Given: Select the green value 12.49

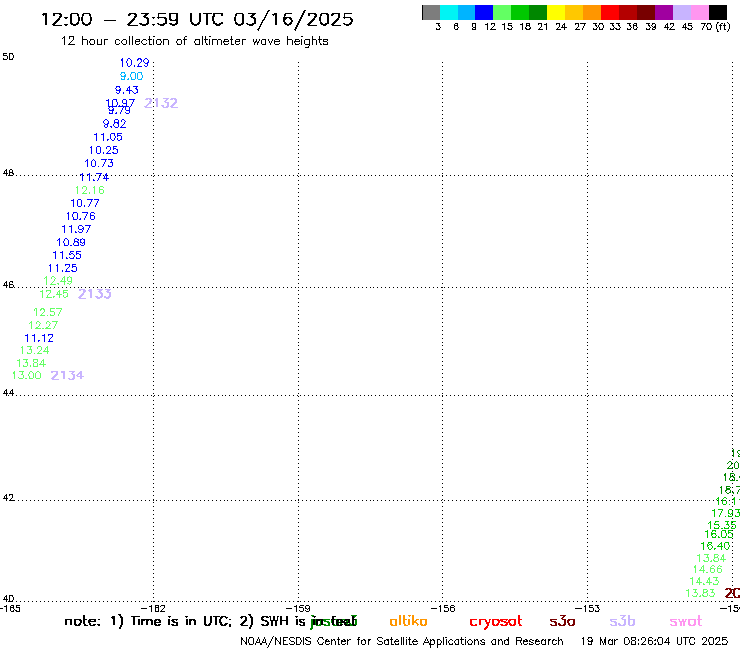Looking at the screenshot, I should 58,281.
